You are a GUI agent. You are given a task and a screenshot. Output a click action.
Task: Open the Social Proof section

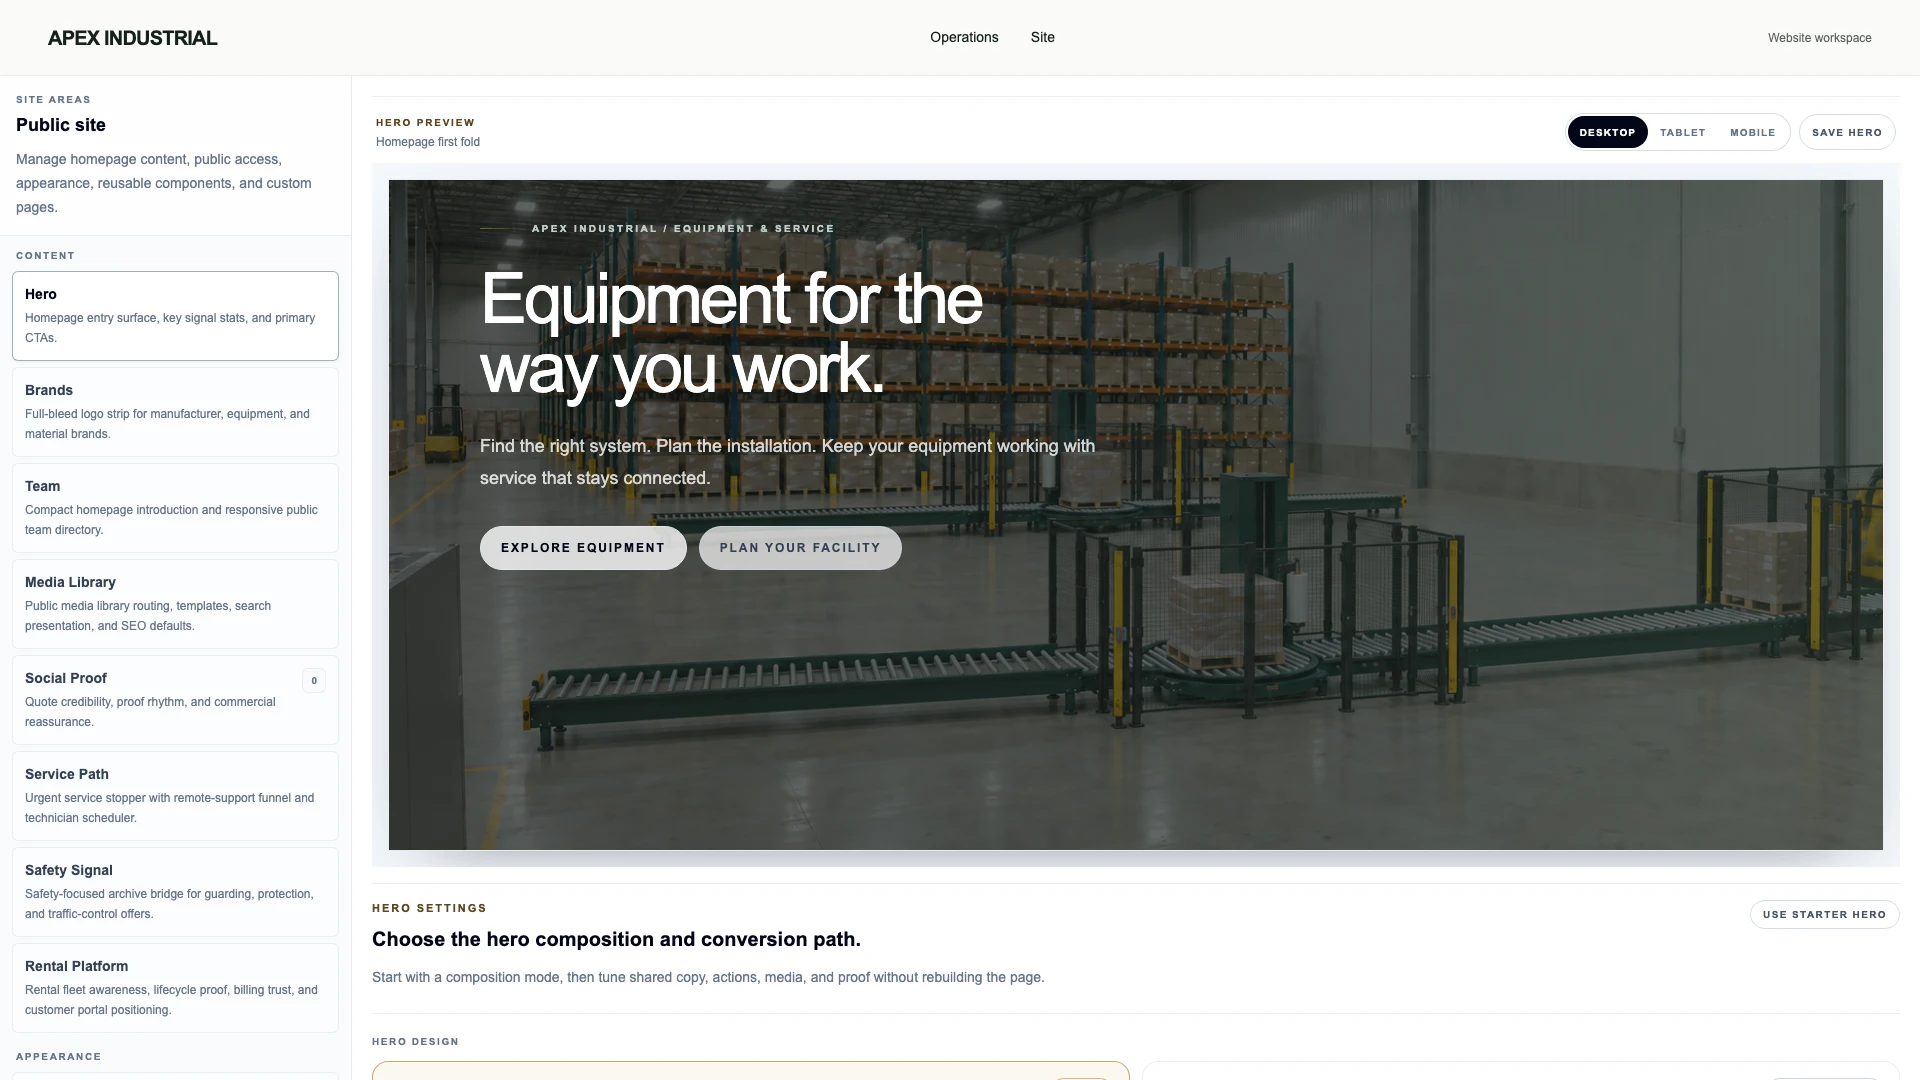tap(175, 700)
